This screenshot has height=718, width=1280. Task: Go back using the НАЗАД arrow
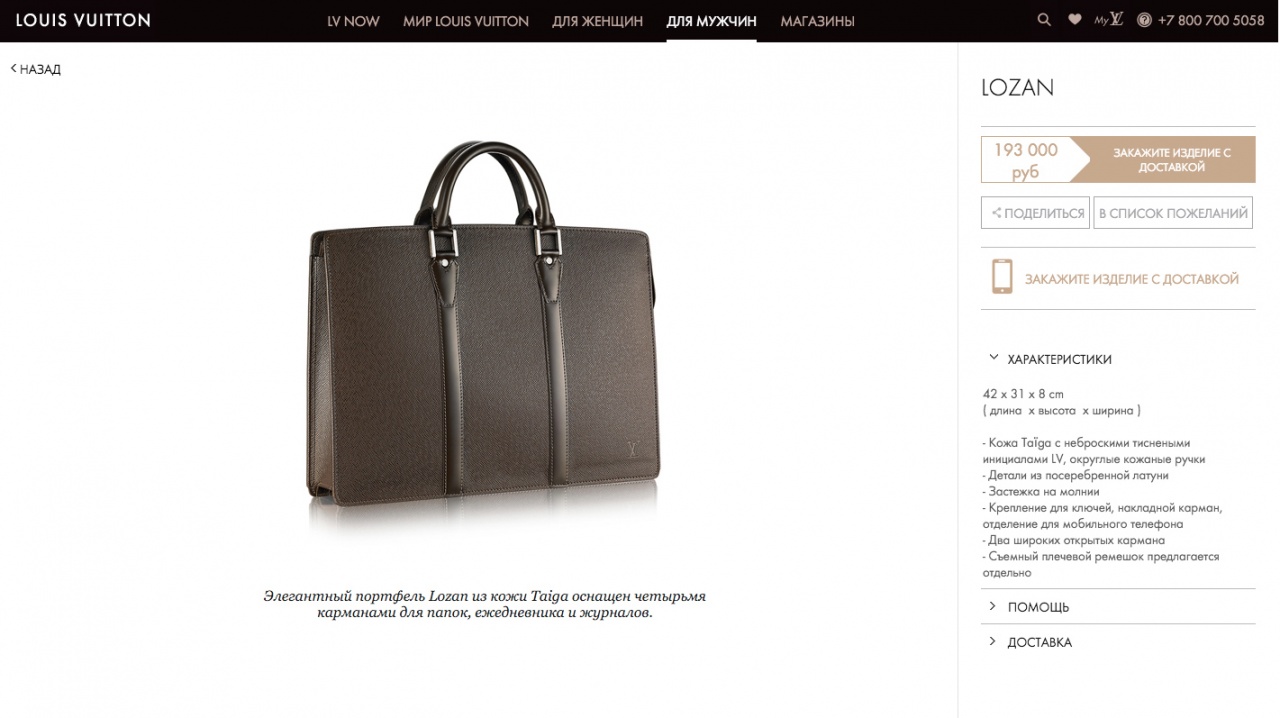click(36, 69)
